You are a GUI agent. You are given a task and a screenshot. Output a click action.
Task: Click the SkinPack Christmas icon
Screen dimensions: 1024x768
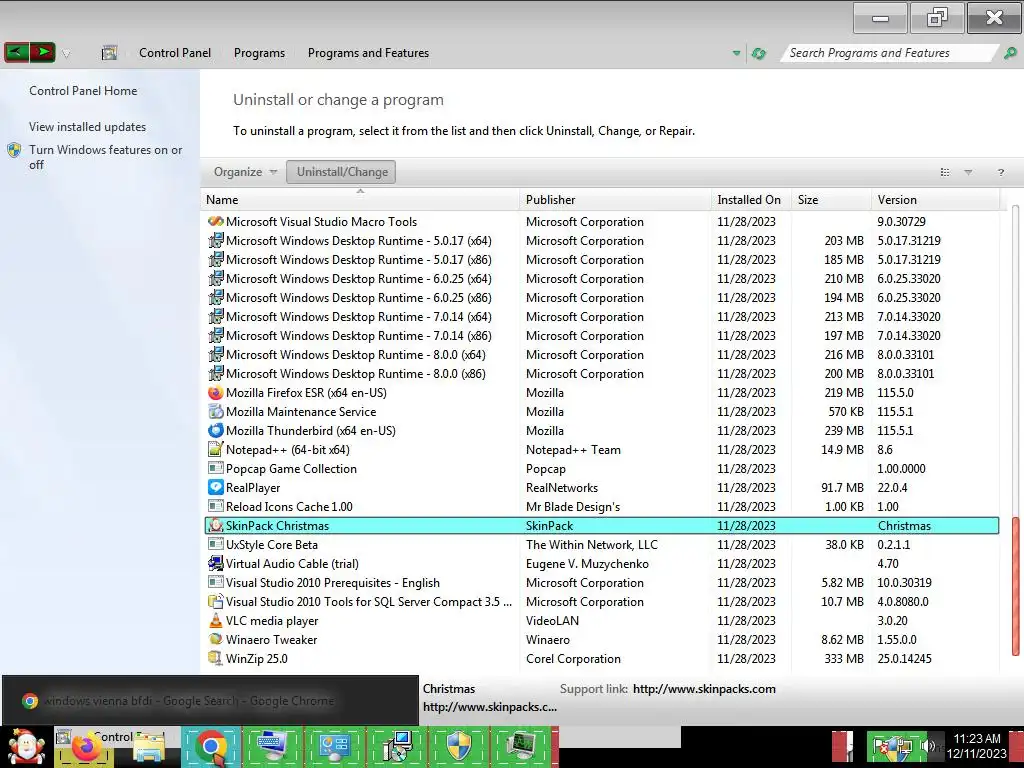(216, 525)
